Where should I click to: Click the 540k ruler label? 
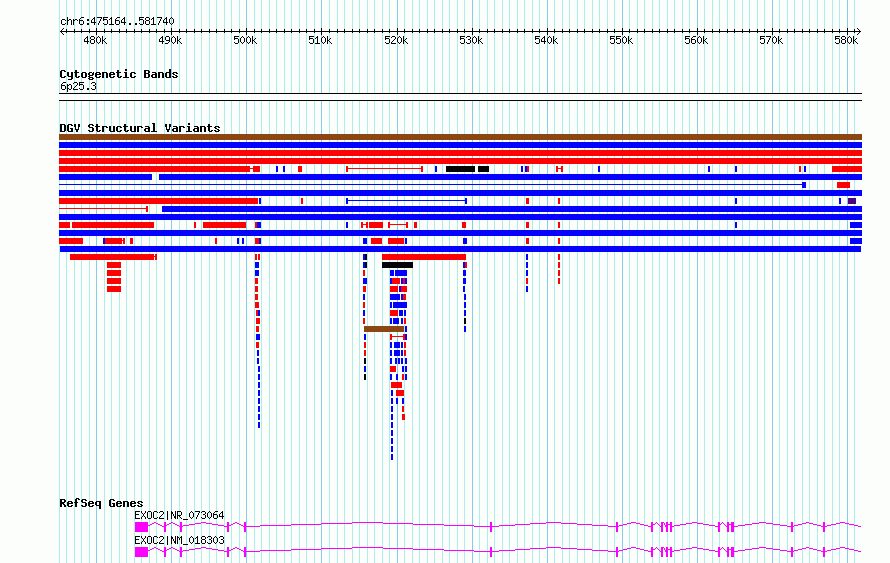[x=546, y=41]
